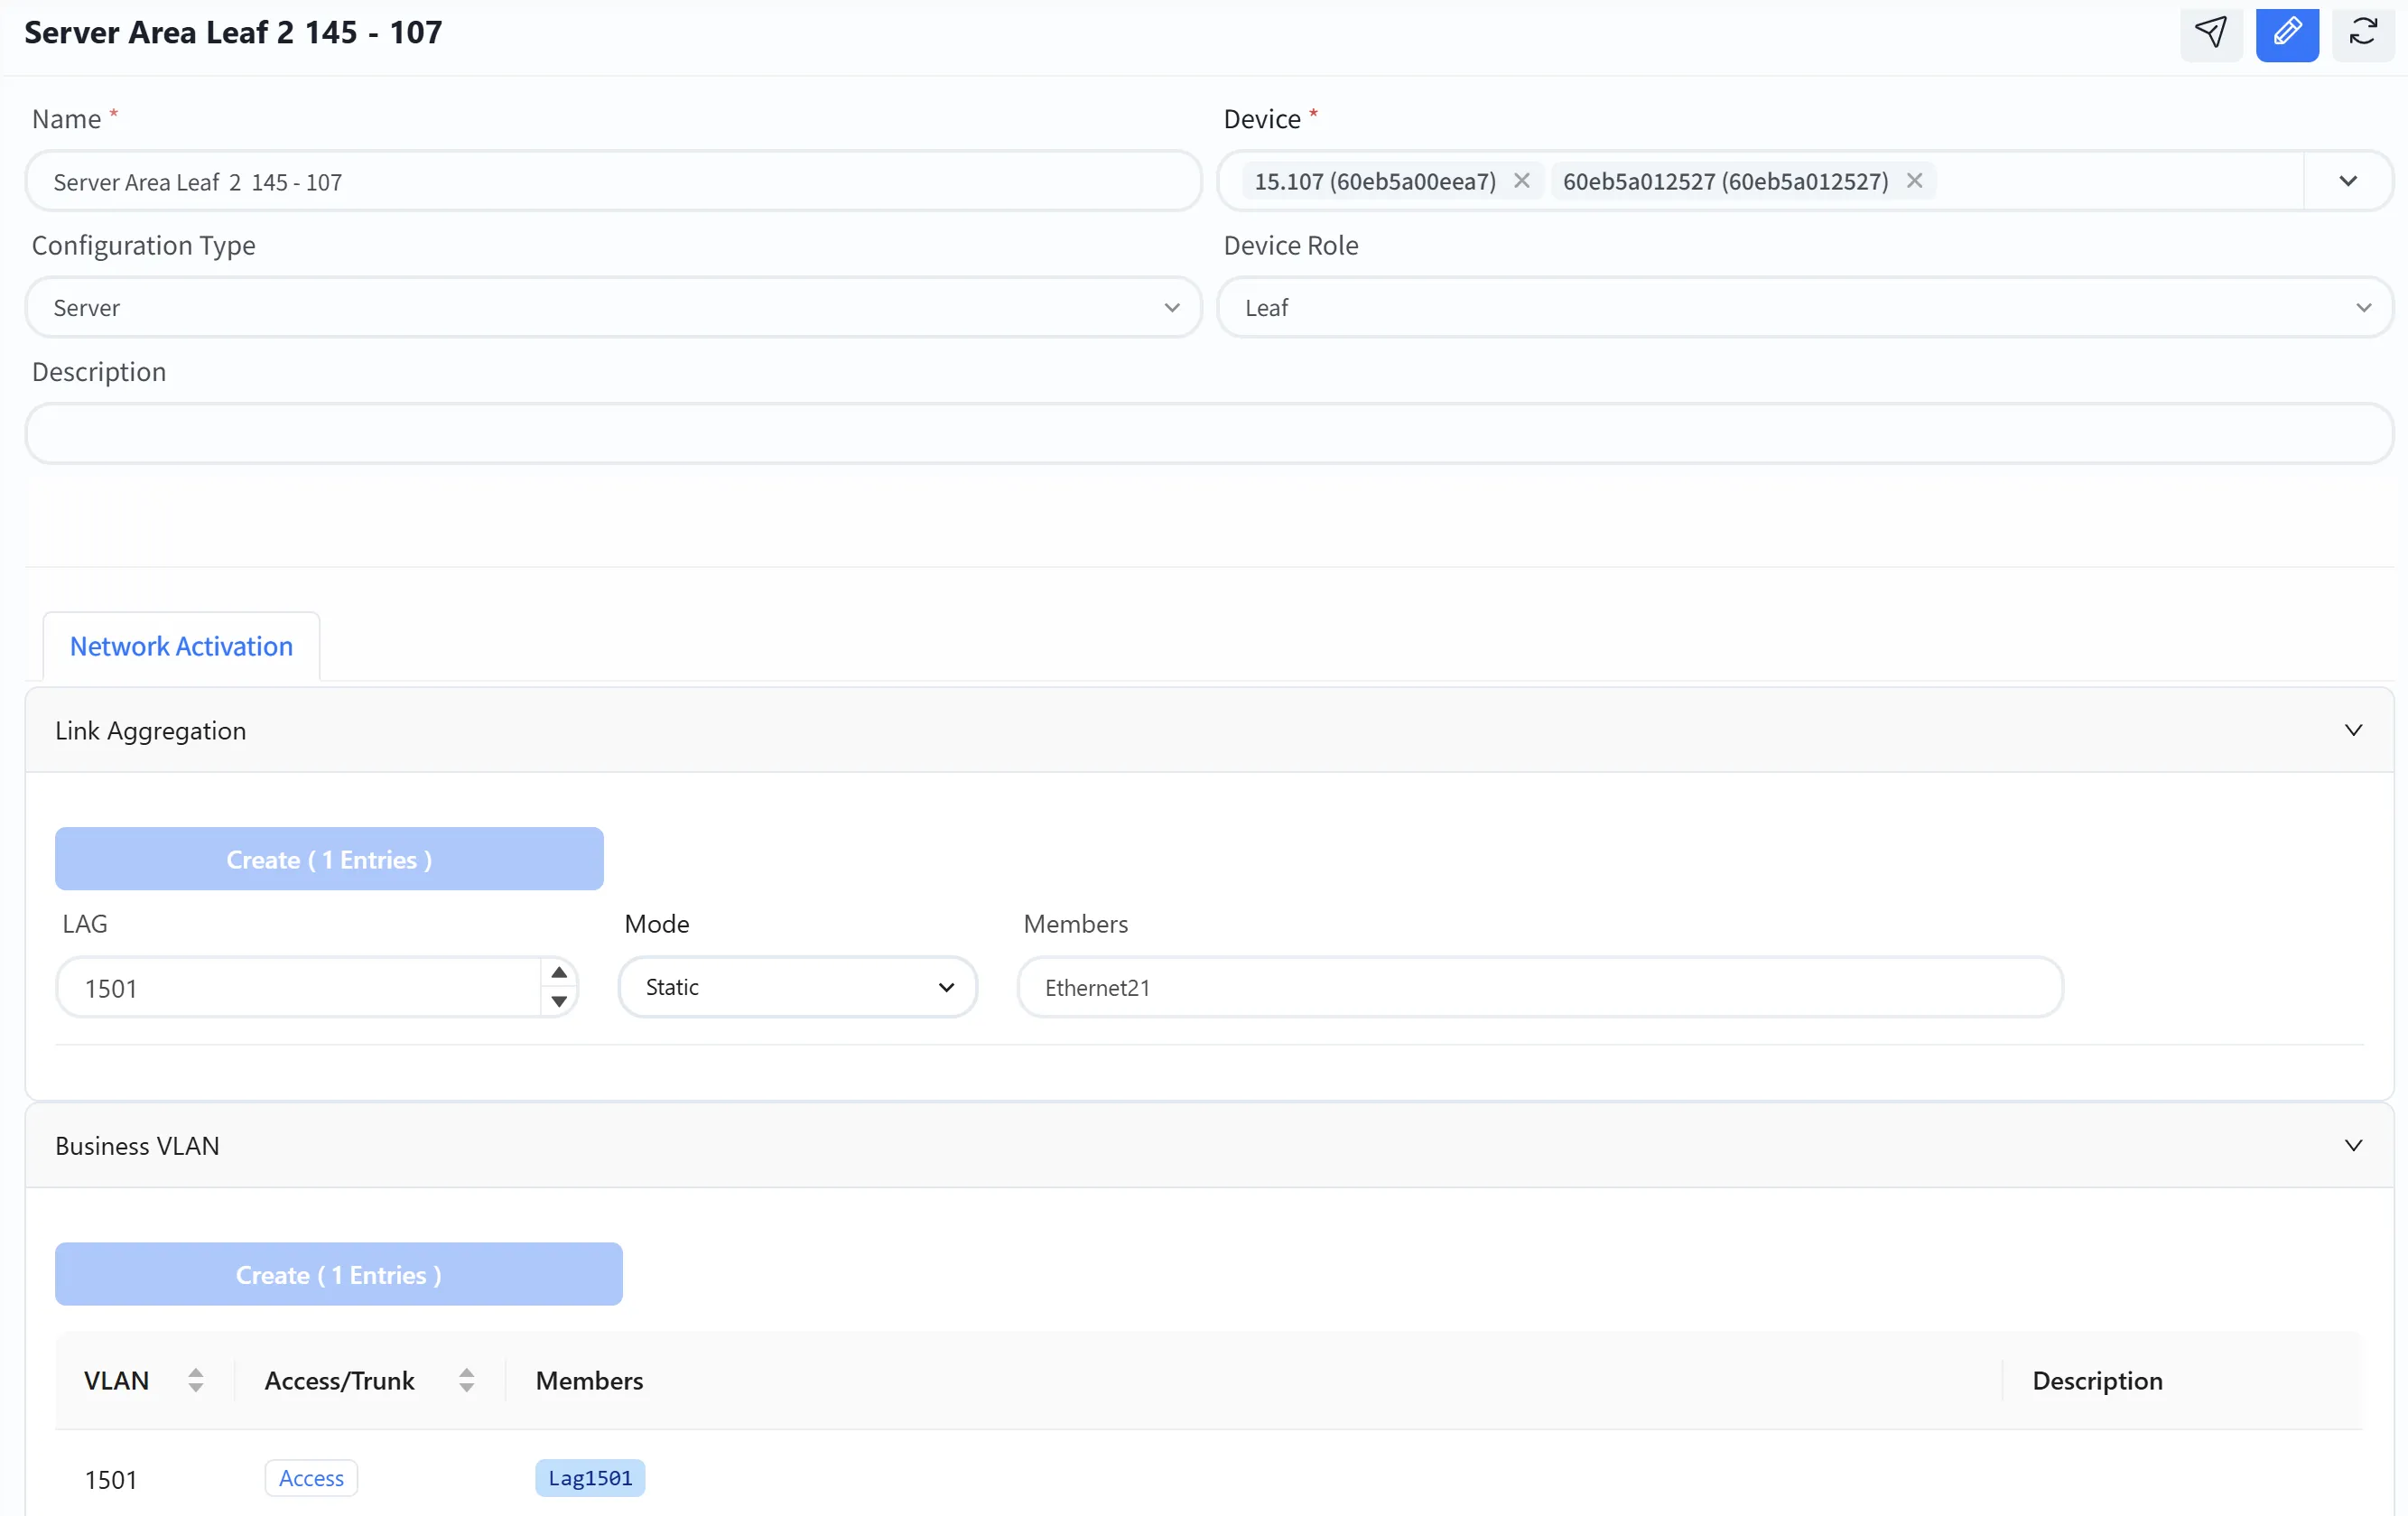Decrement the LAG value with down arrow
This screenshot has width=2408, height=1516.
coord(559,1001)
